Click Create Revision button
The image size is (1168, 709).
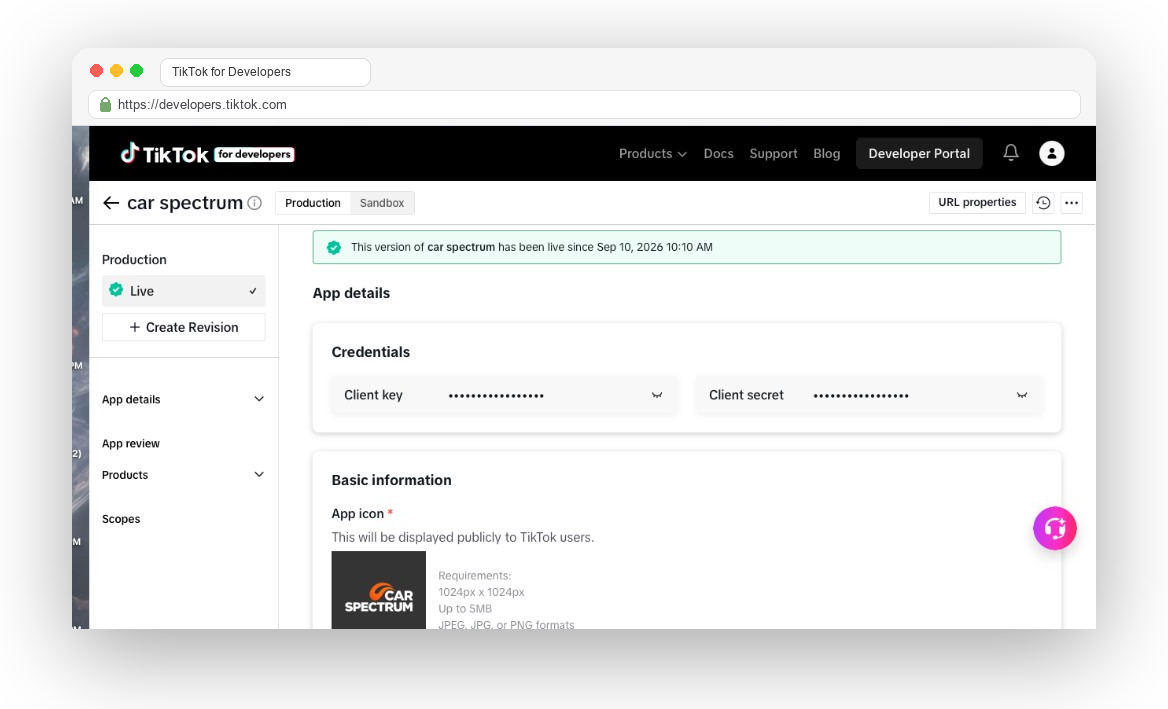click(183, 327)
